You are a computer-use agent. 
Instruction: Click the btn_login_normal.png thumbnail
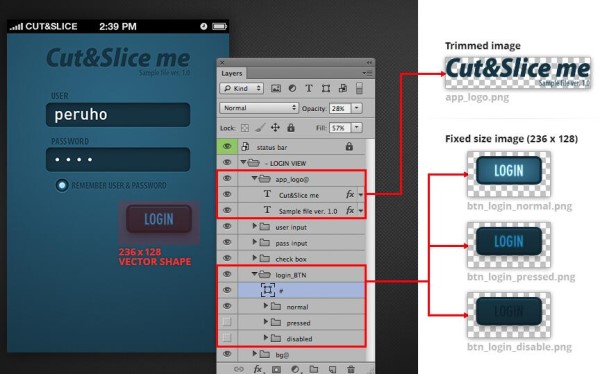point(509,175)
